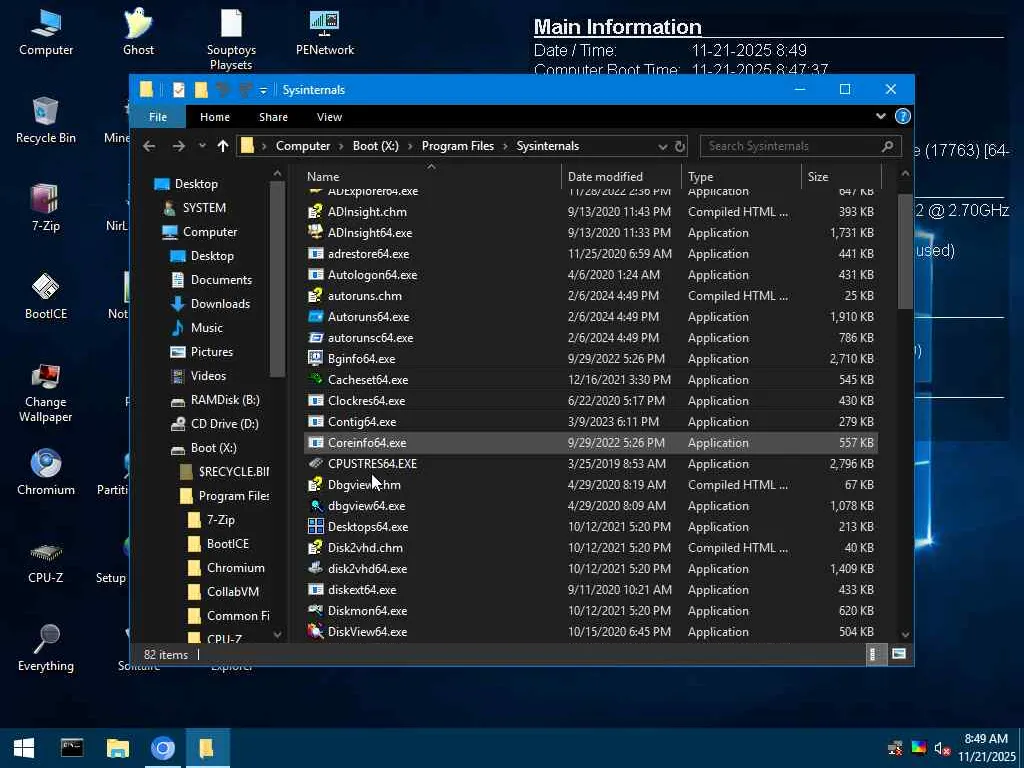Expand breadcrumb arrow after Program Files
This screenshot has height=768, width=1024.
505,146
